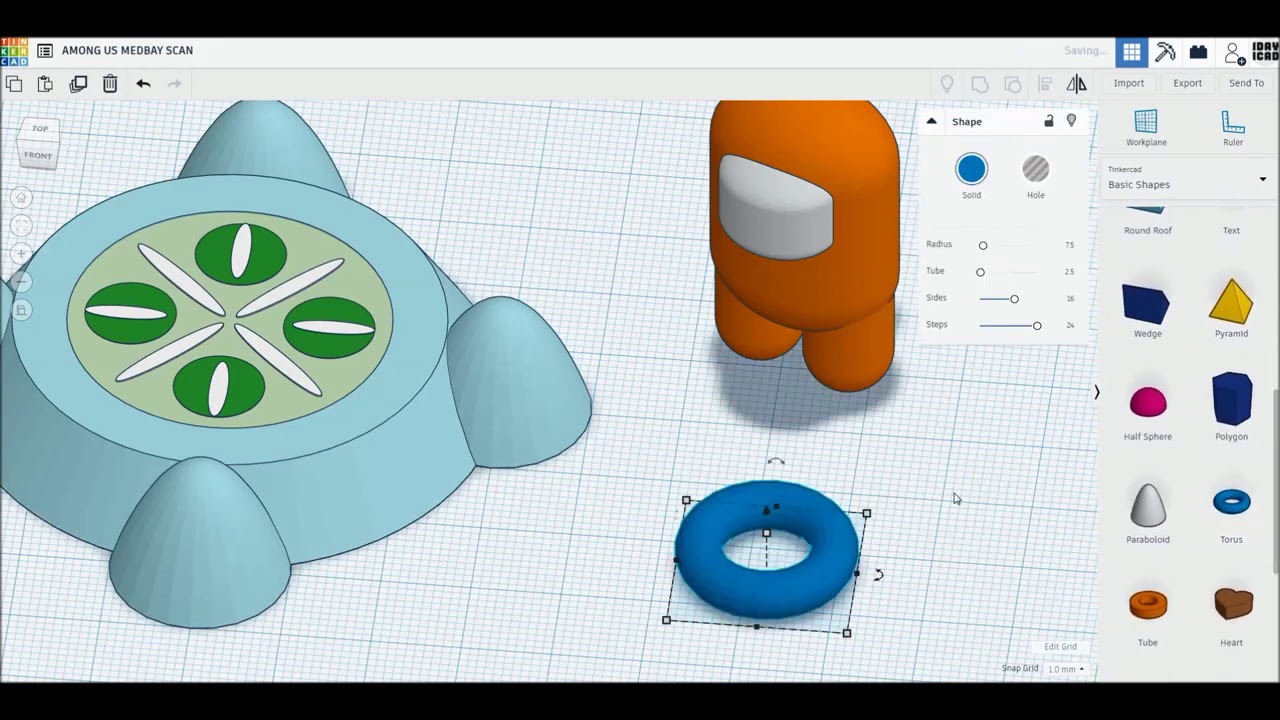Click the Round Roof shape label

[1148, 230]
